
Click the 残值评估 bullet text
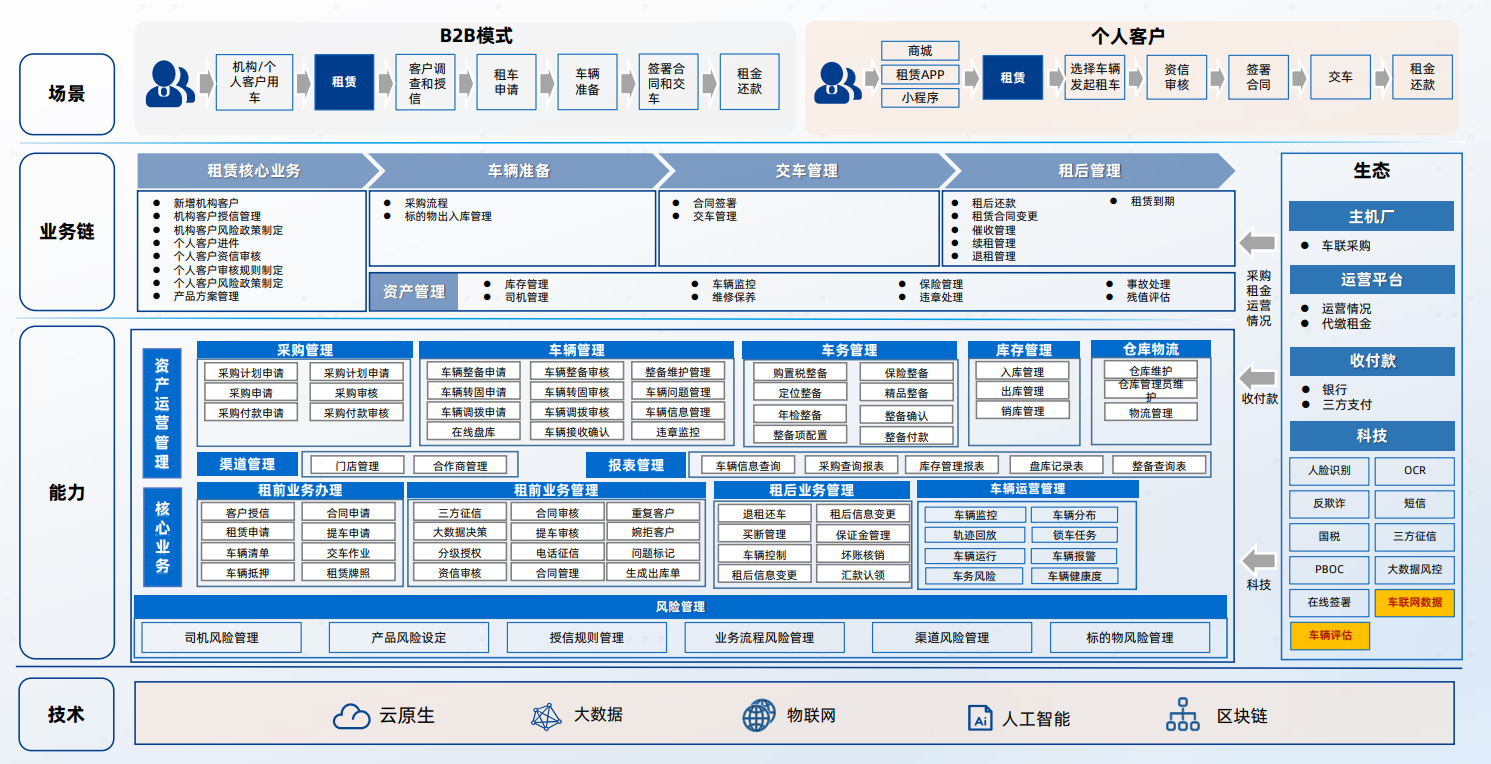(1148, 297)
